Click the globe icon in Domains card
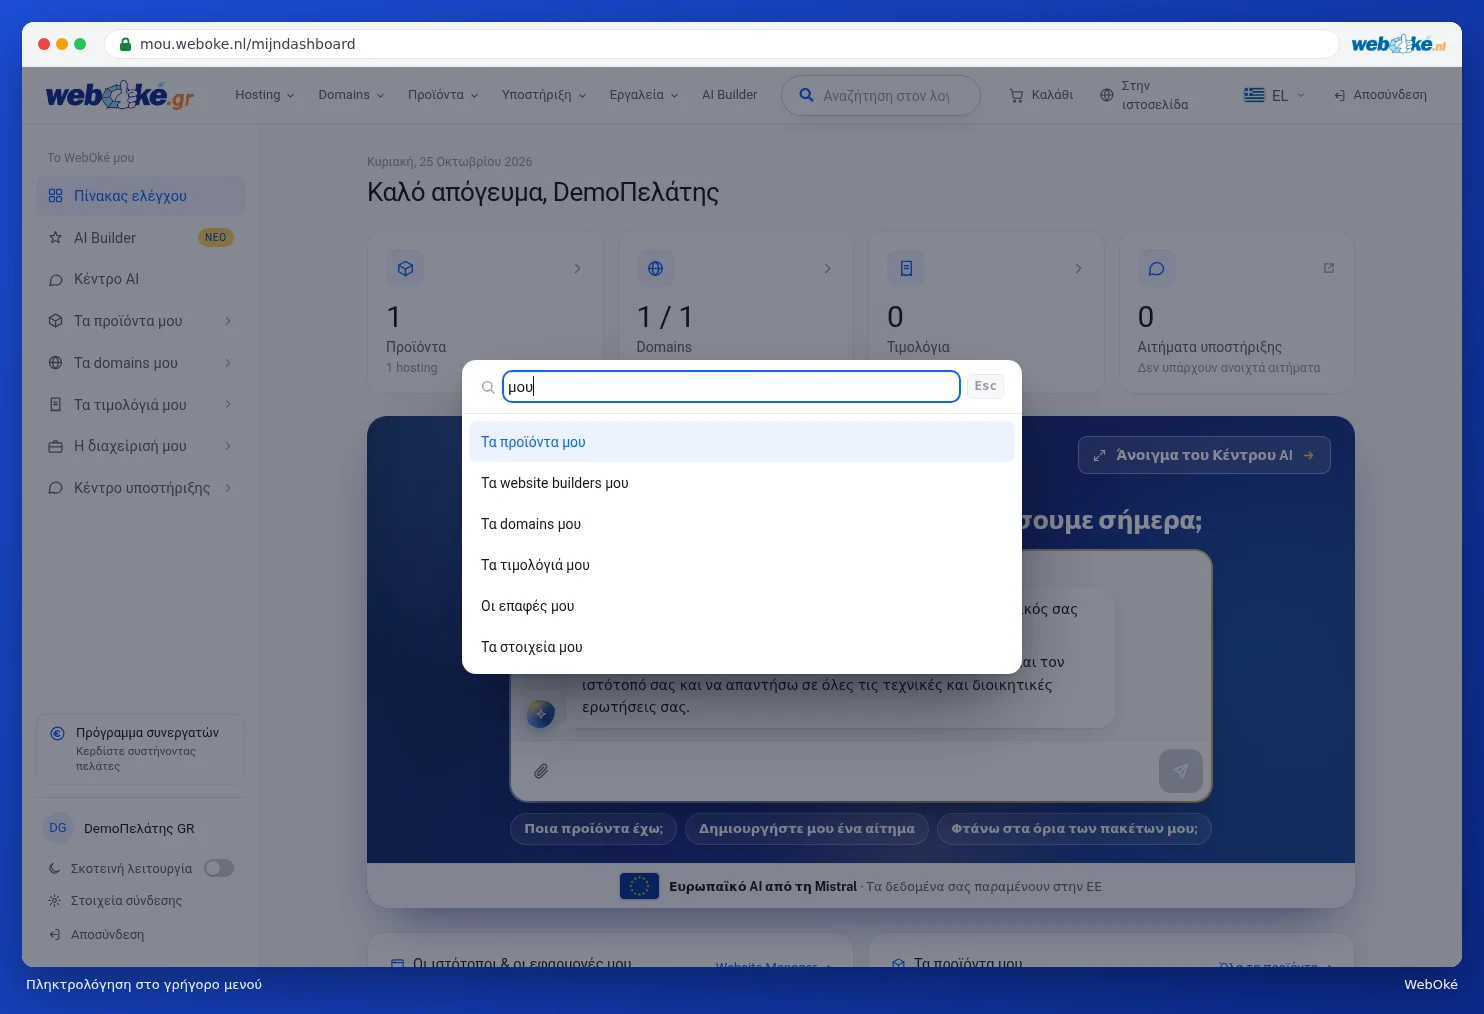This screenshot has width=1484, height=1014. pyautogui.click(x=655, y=268)
